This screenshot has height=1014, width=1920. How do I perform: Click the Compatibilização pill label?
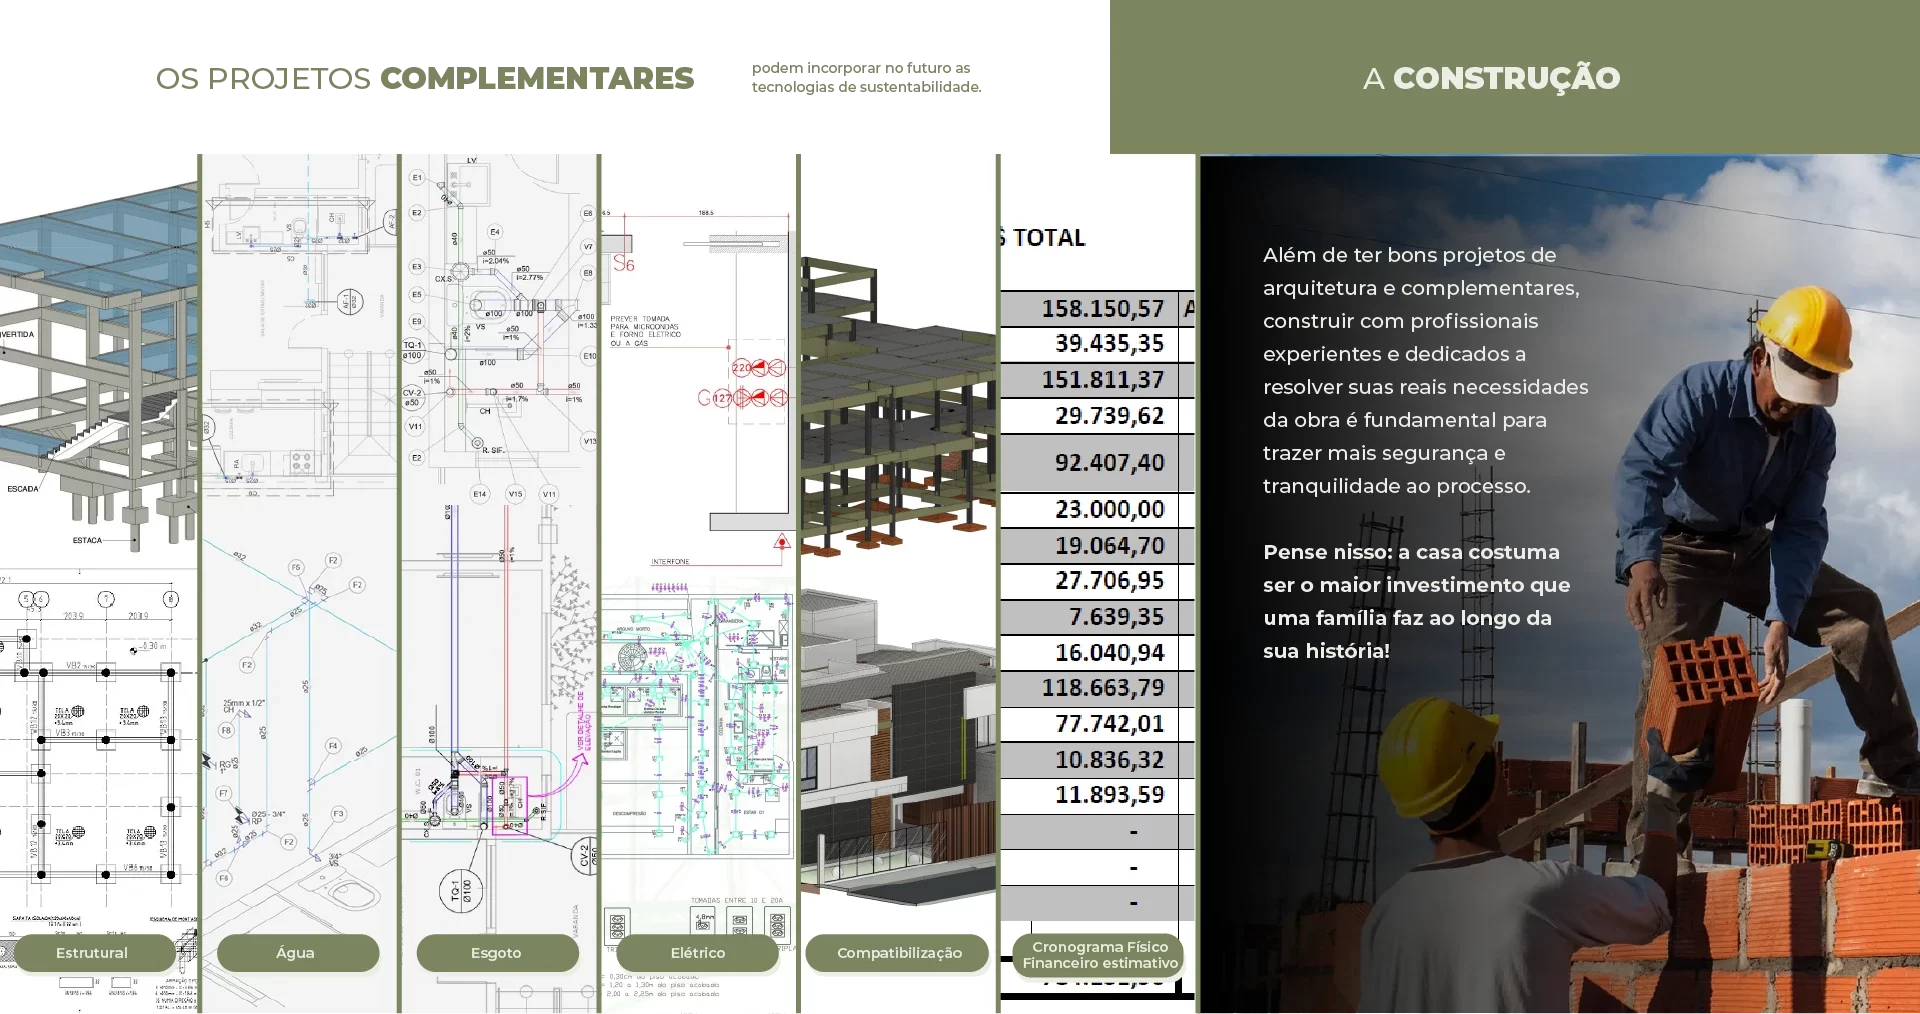tap(898, 953)
